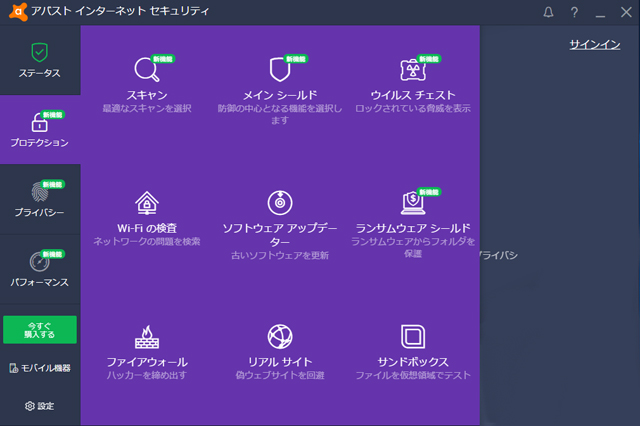Viewport: 640px width, 426px height.
Task: Click the ステータス shield check icon
Action: click(40, 52)
